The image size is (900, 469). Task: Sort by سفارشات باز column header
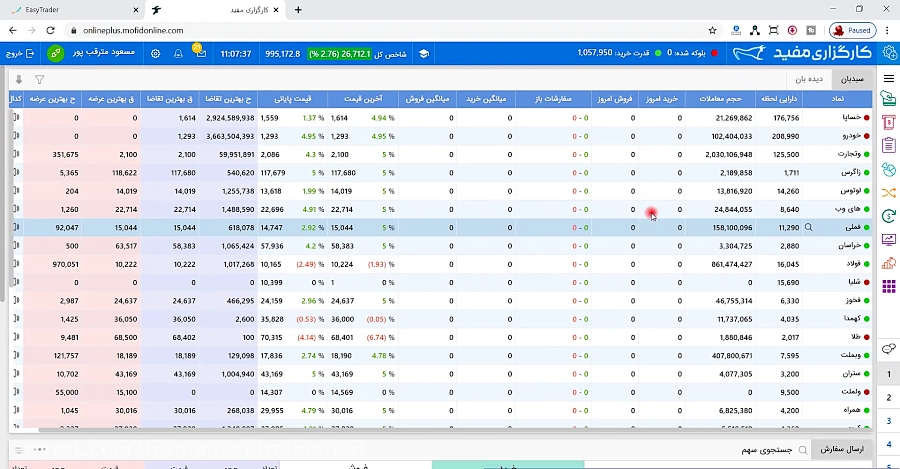[x=553, y=99]
